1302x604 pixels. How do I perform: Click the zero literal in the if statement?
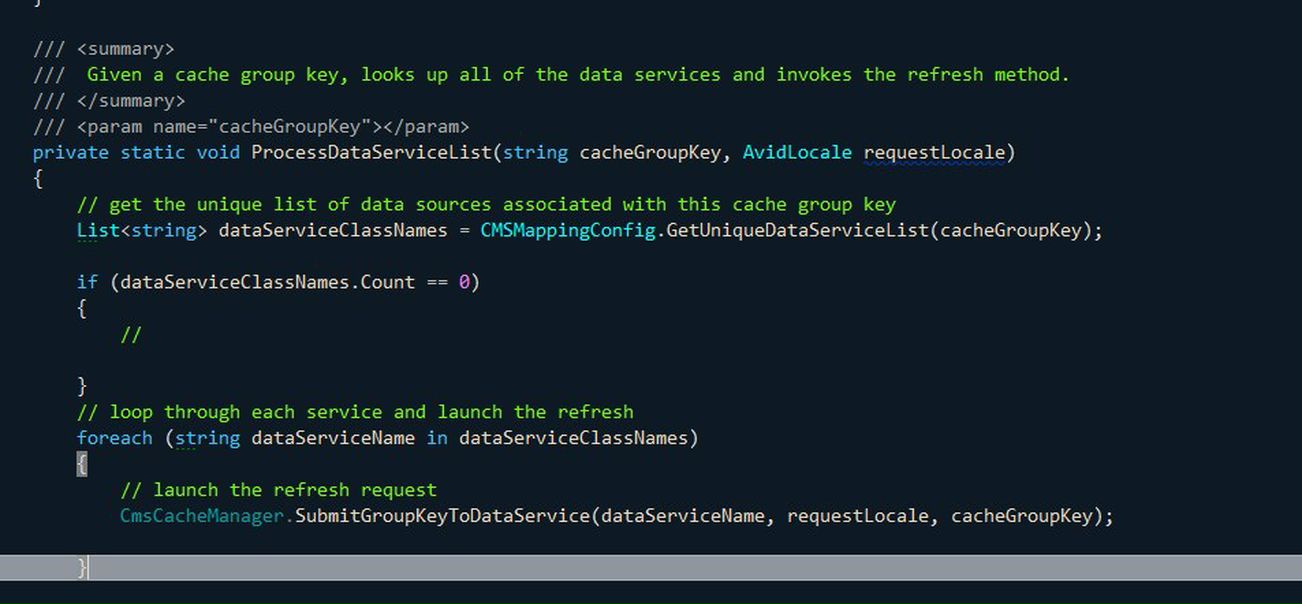pyautogui.click(x=464, y=282)
